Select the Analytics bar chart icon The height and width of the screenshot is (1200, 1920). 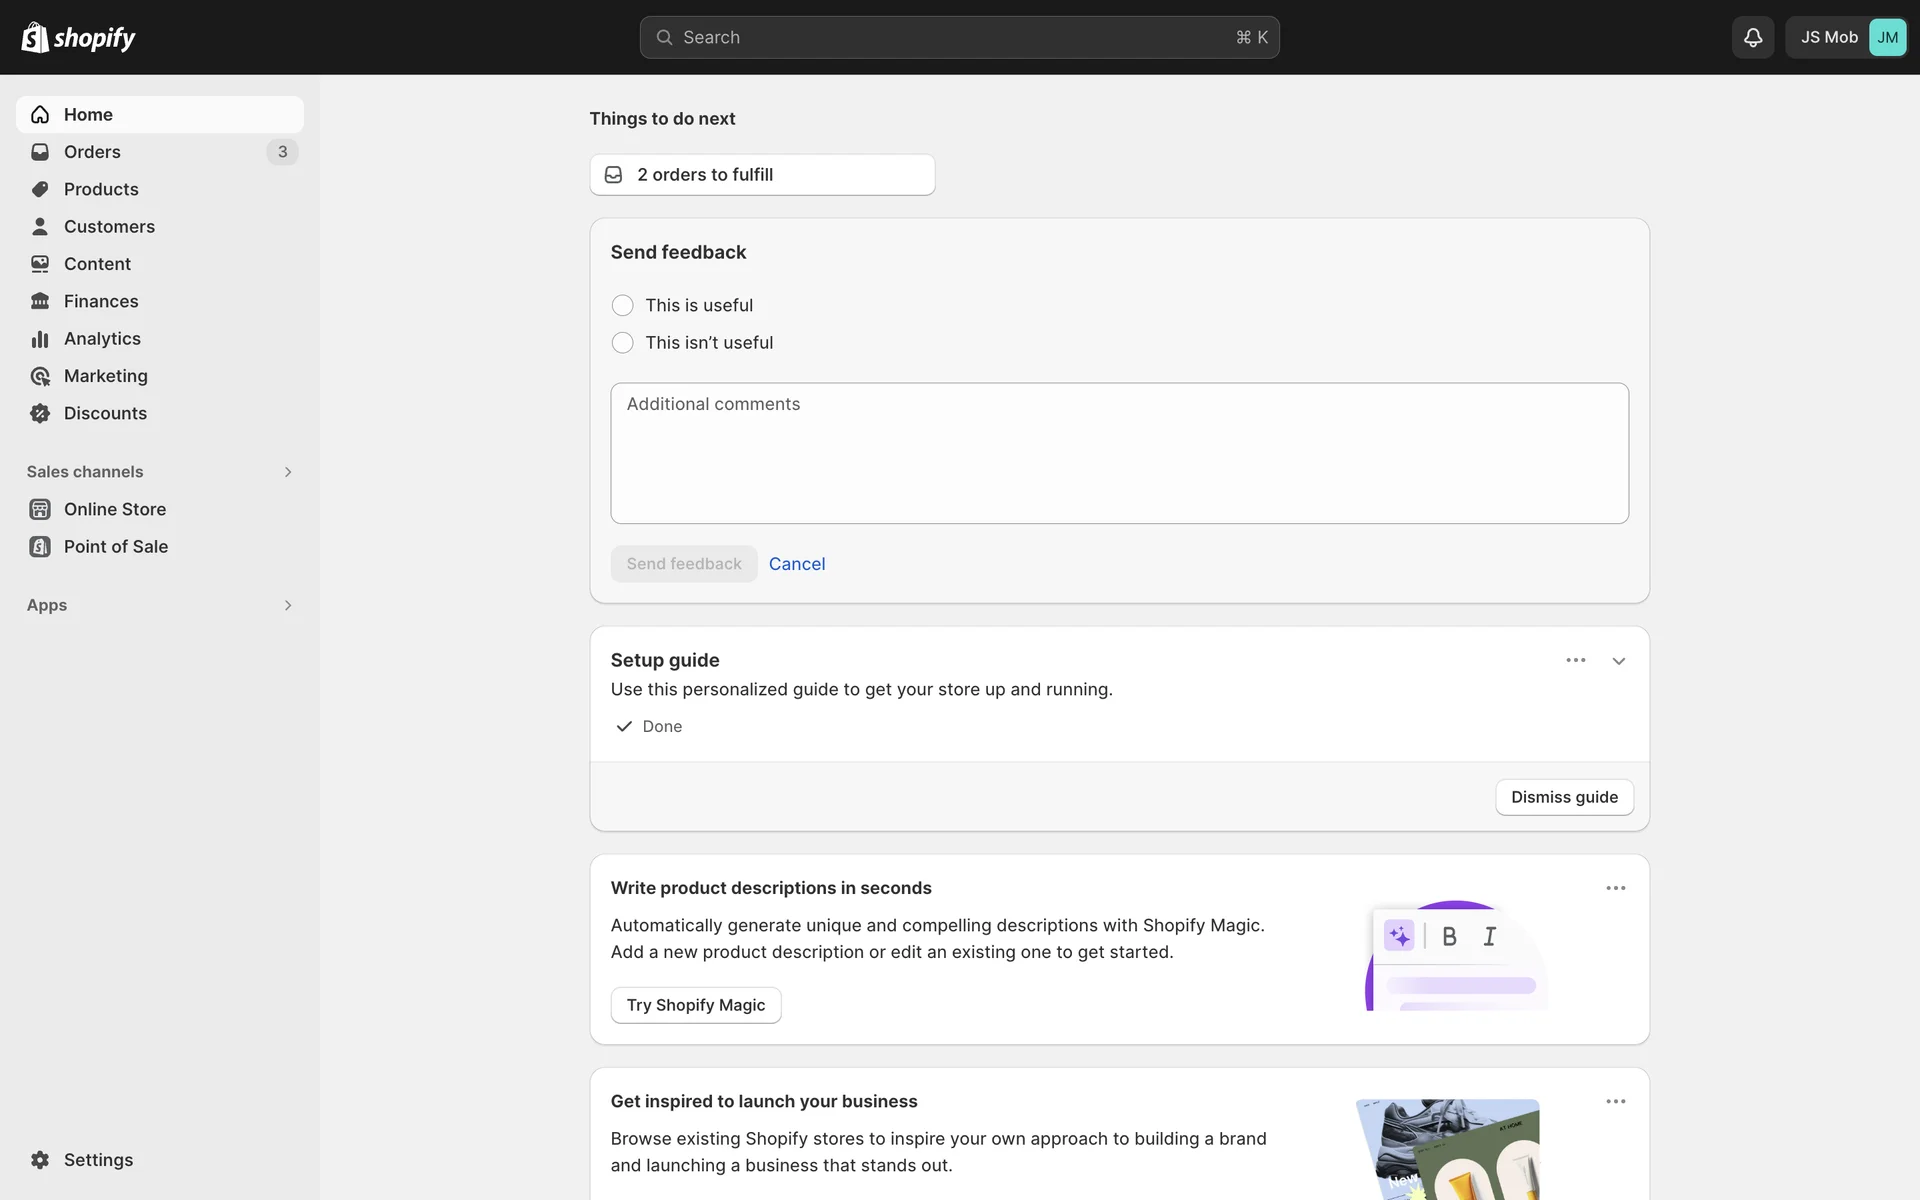pyautogui.click(x=40, y=338)
